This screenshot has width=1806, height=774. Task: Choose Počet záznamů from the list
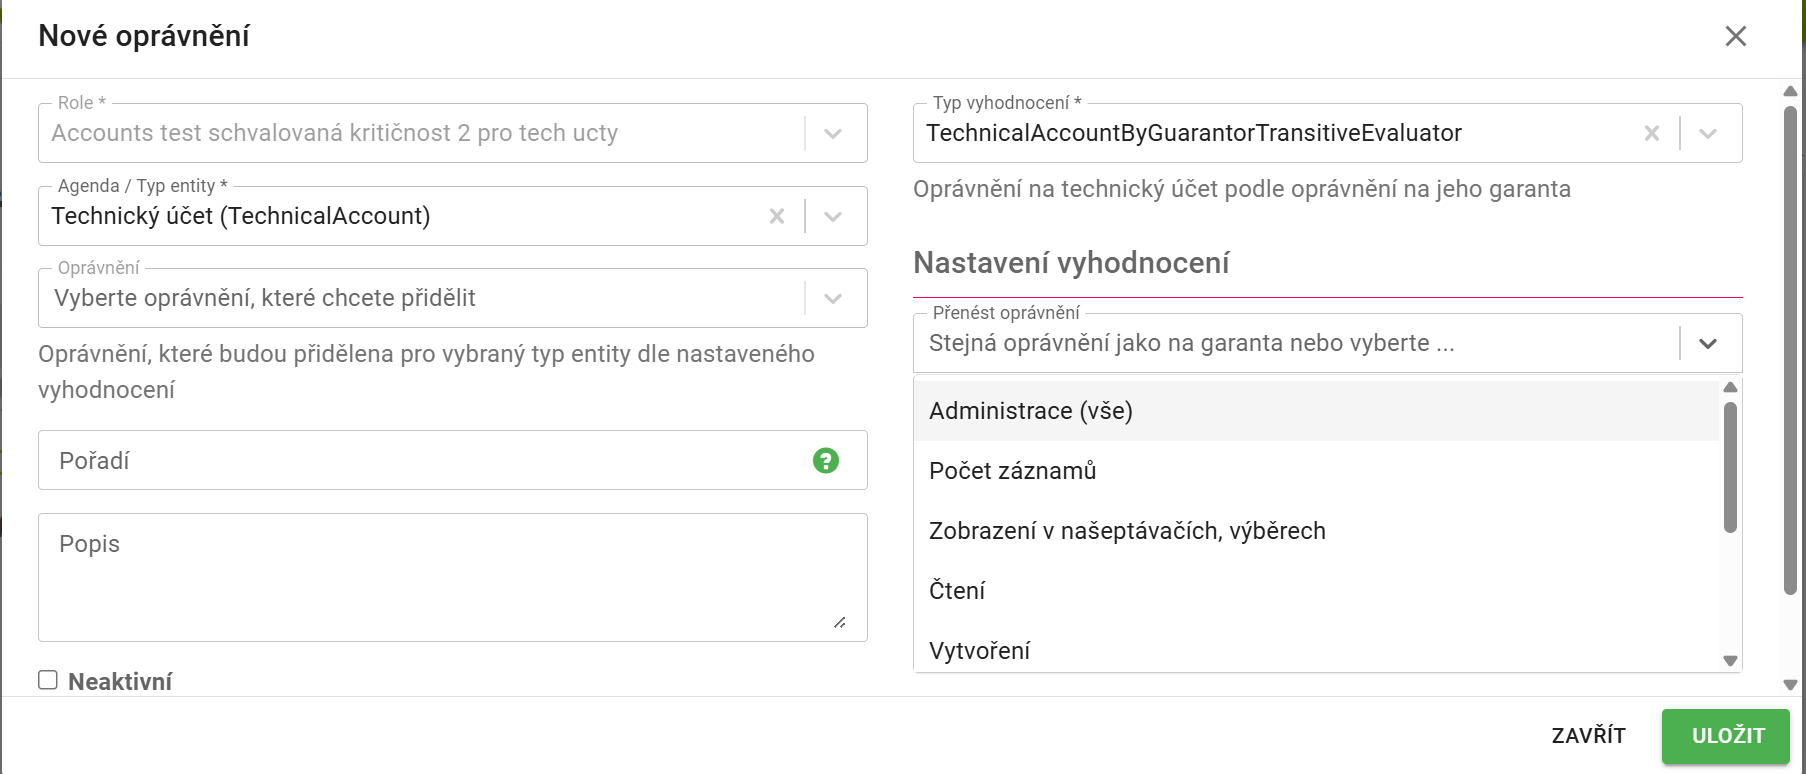click(x=1316, y=471)
